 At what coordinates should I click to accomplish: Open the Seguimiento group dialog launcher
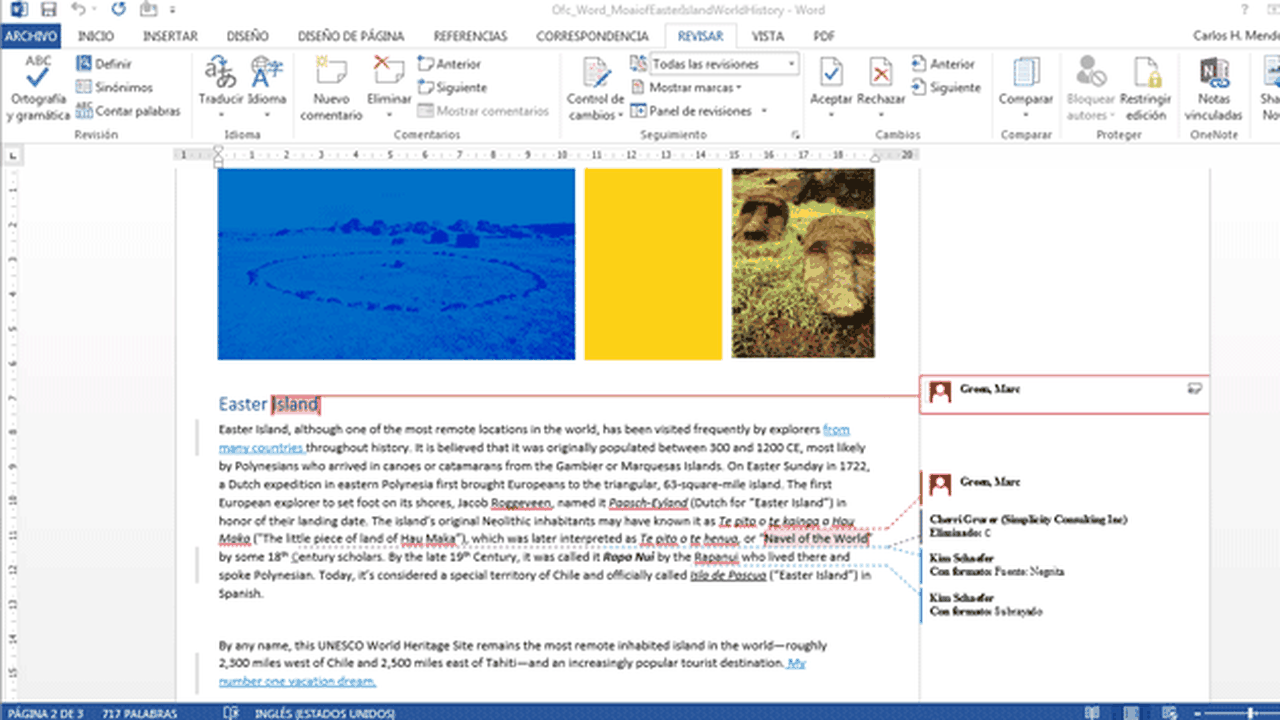coord(796,134)
